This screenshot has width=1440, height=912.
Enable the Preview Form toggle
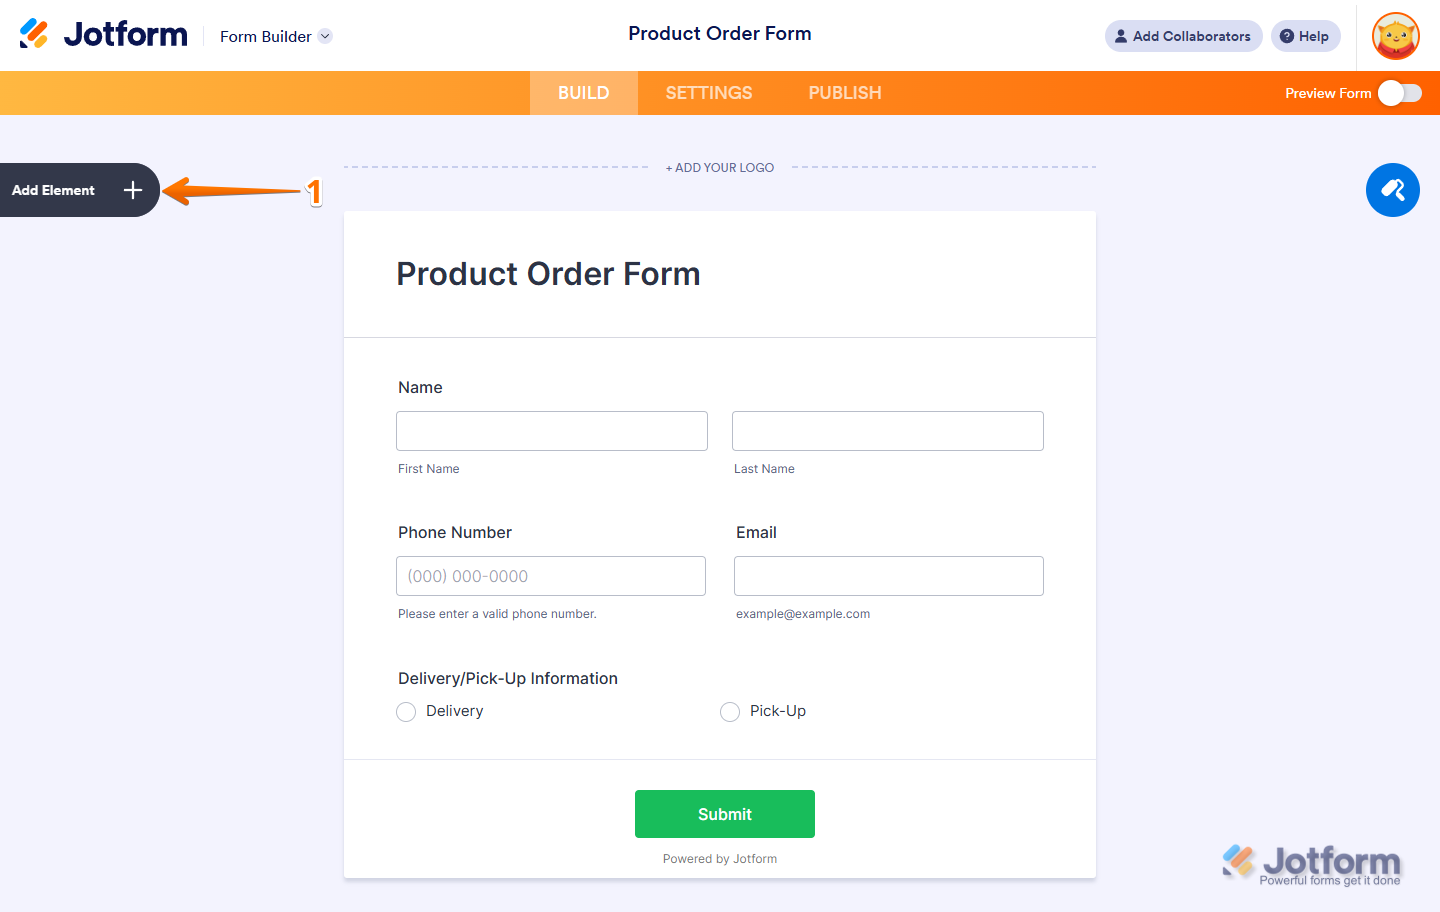click(x=1399, y=92)
